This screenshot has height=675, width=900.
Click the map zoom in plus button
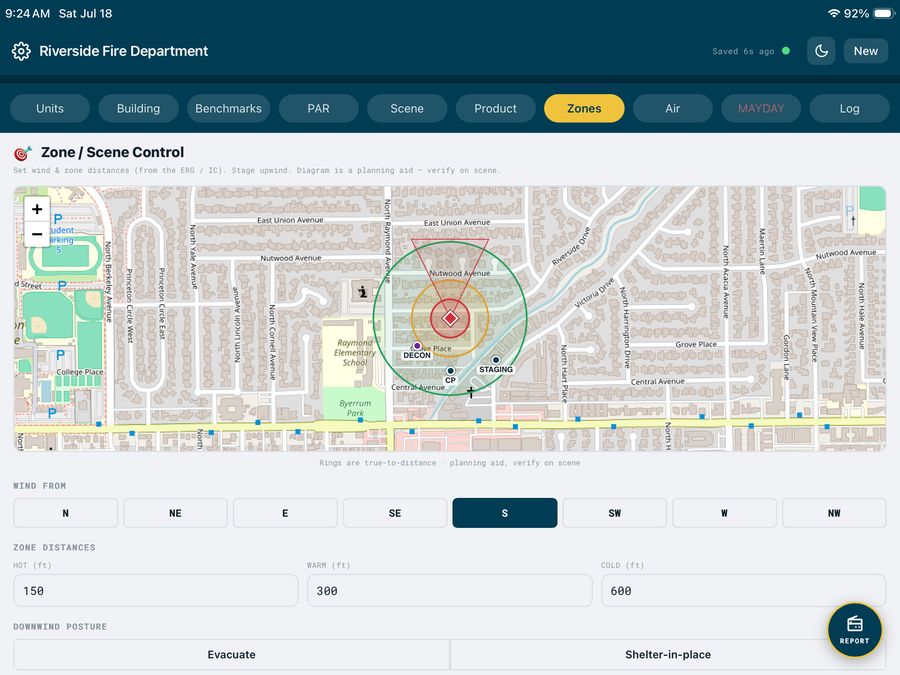[x=37, y=209]
